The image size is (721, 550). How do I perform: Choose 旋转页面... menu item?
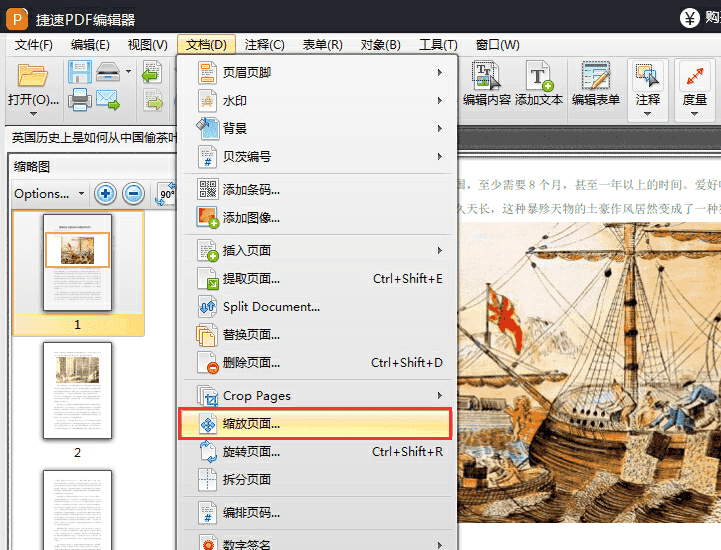pos(316,452)
